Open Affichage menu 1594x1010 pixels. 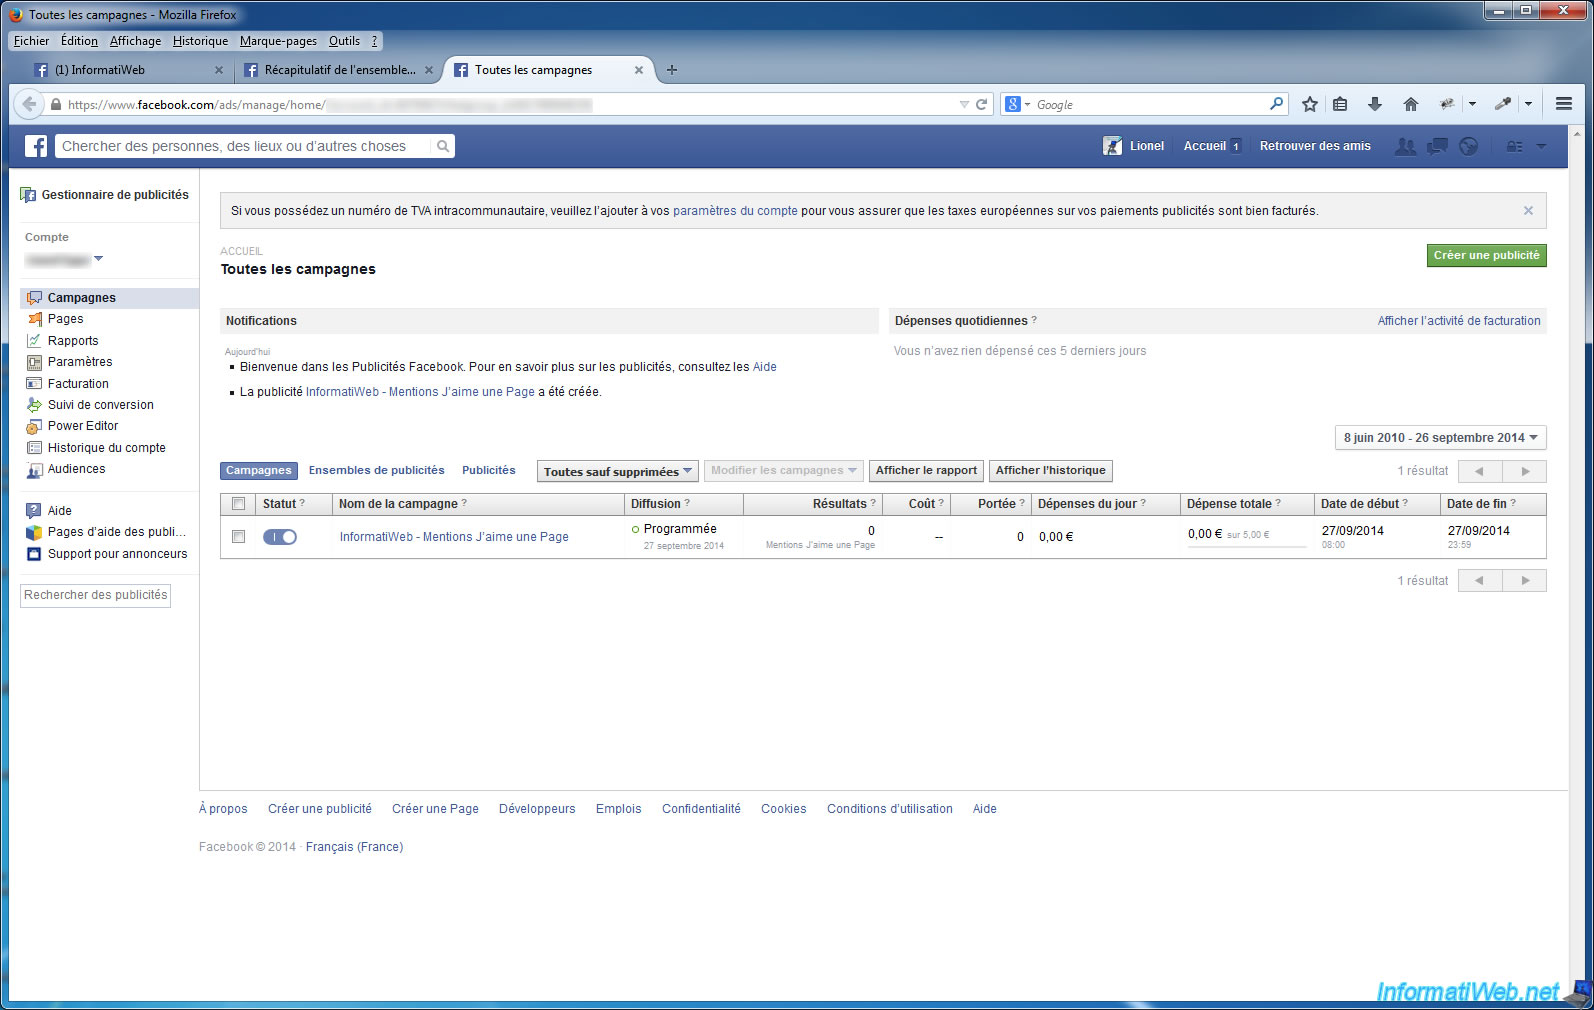[135, 41]
